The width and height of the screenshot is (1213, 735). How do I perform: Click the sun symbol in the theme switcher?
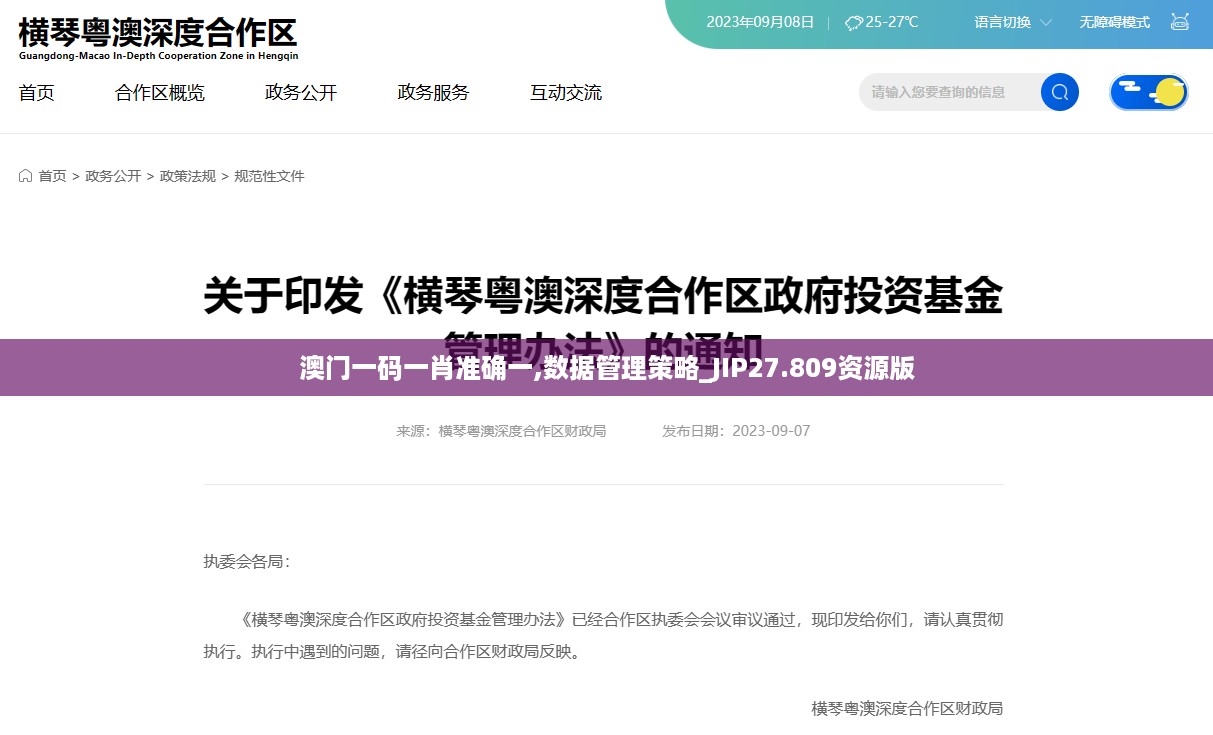1168,91
